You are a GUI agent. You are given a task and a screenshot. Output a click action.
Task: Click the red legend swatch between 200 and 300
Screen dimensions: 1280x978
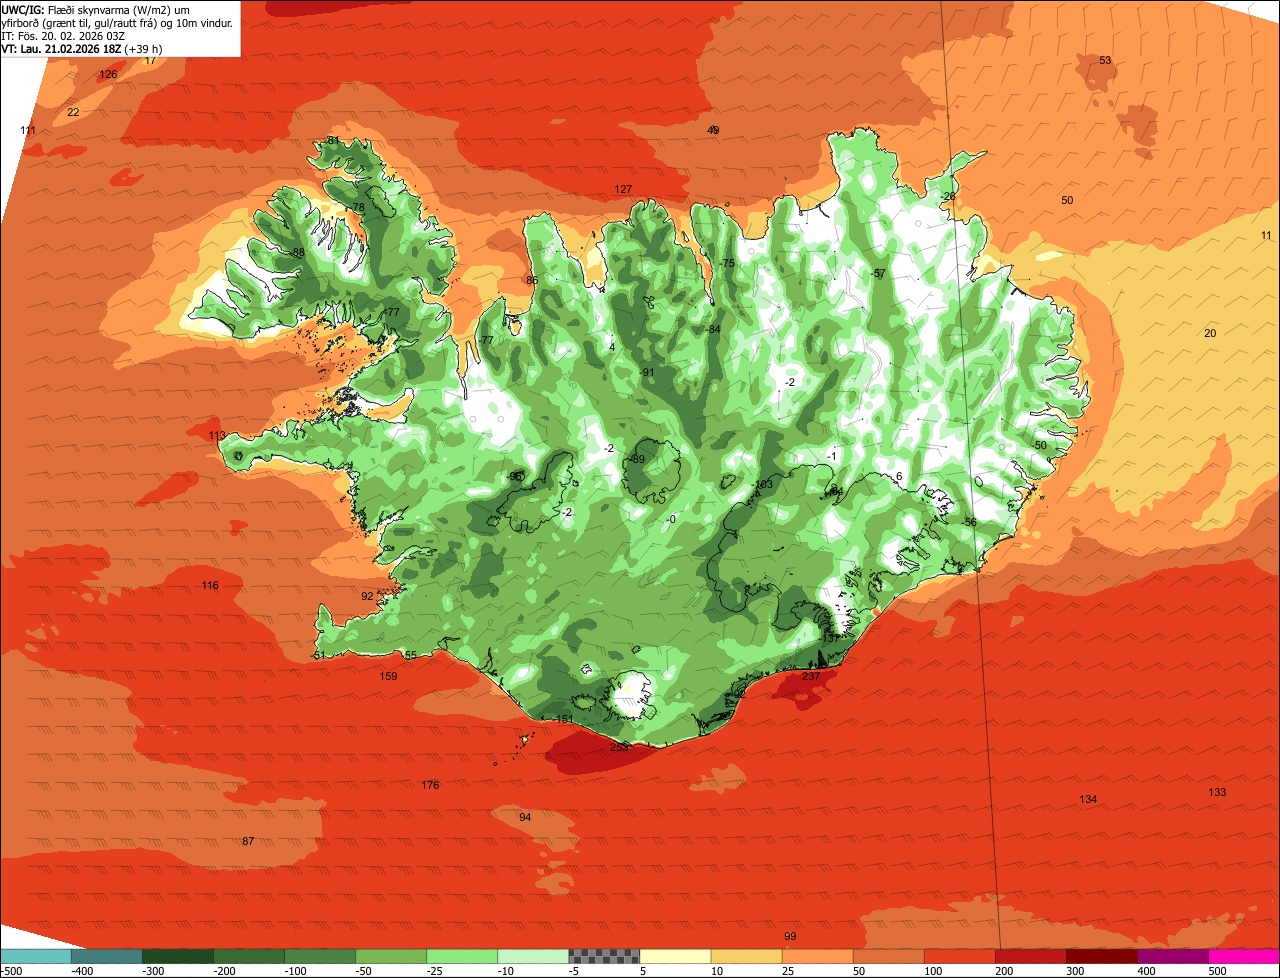pyautogui.click(x=1031, y=957)
